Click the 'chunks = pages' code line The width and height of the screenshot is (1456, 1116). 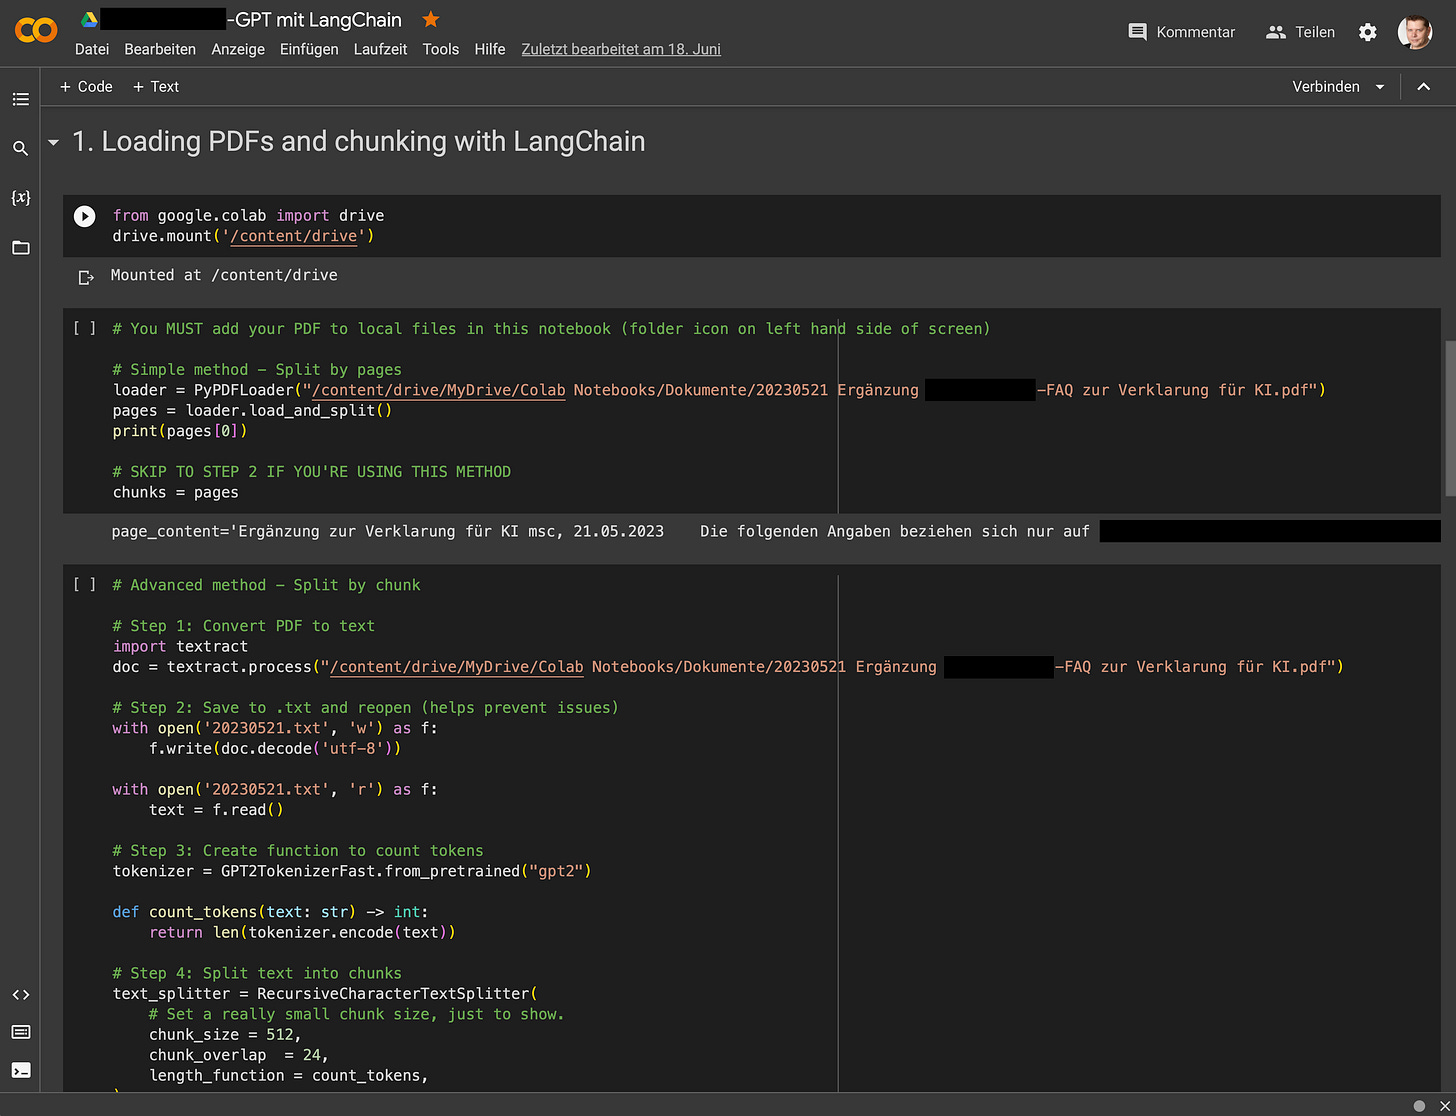coord(175,492)
